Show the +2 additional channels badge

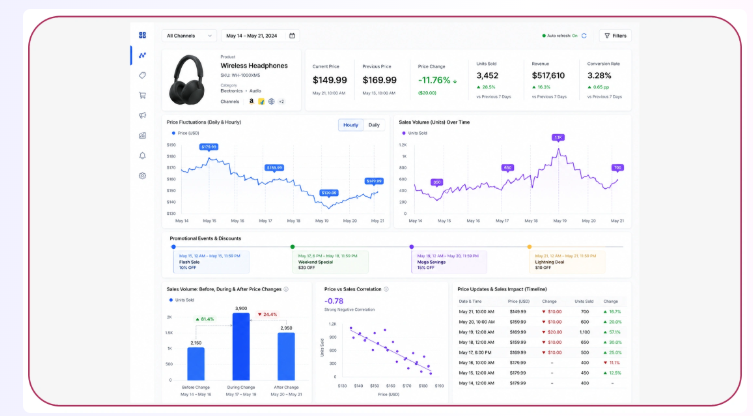[281, 101]
